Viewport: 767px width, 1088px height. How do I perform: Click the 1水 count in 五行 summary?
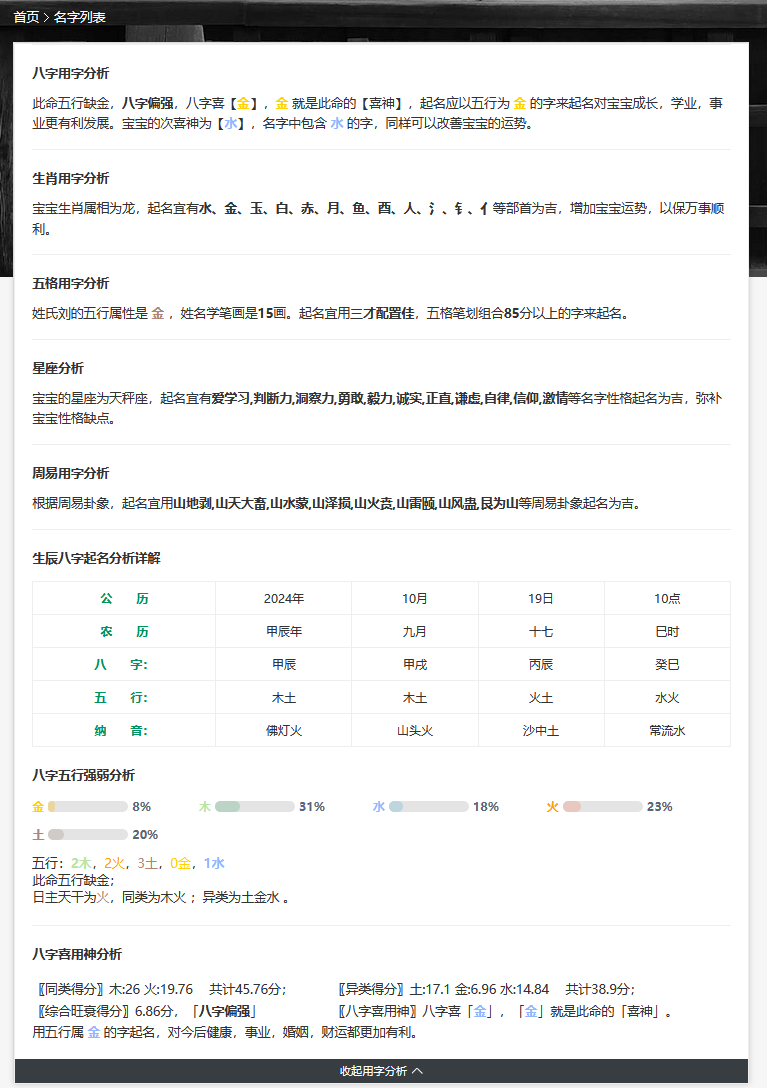(214, 863)
